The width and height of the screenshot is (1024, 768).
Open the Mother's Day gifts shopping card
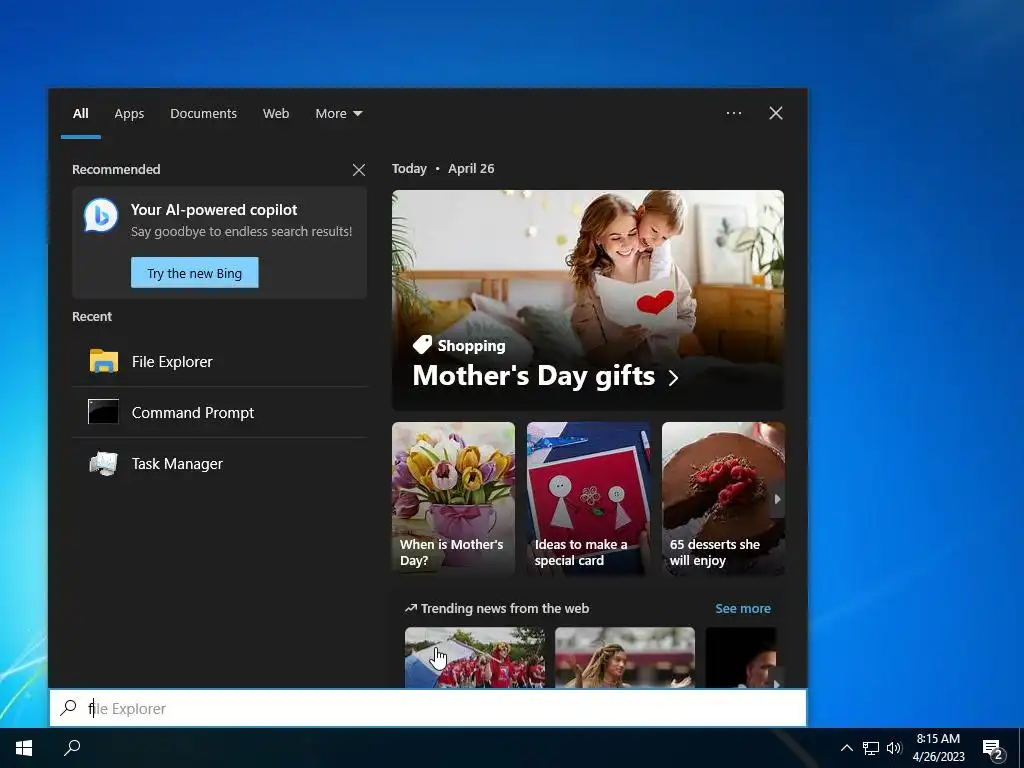588,300
